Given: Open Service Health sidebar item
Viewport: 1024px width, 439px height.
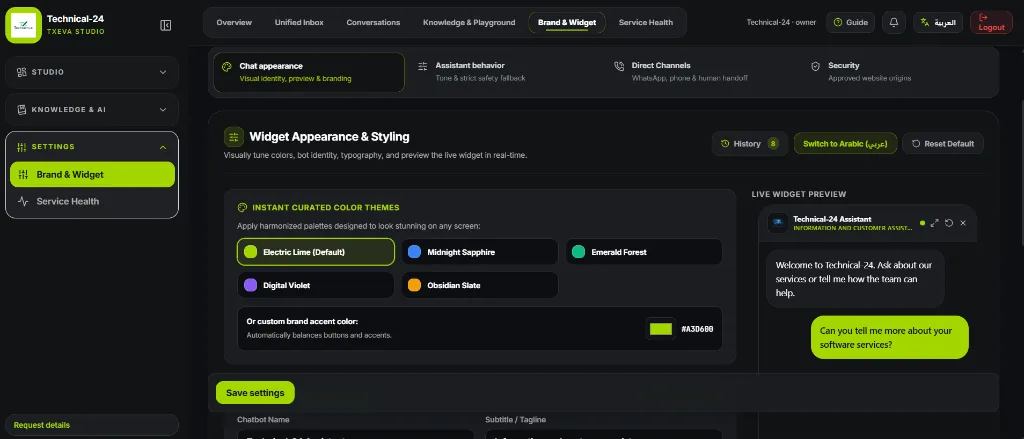Looking at the screenshot, I should [x=92, y=201].
